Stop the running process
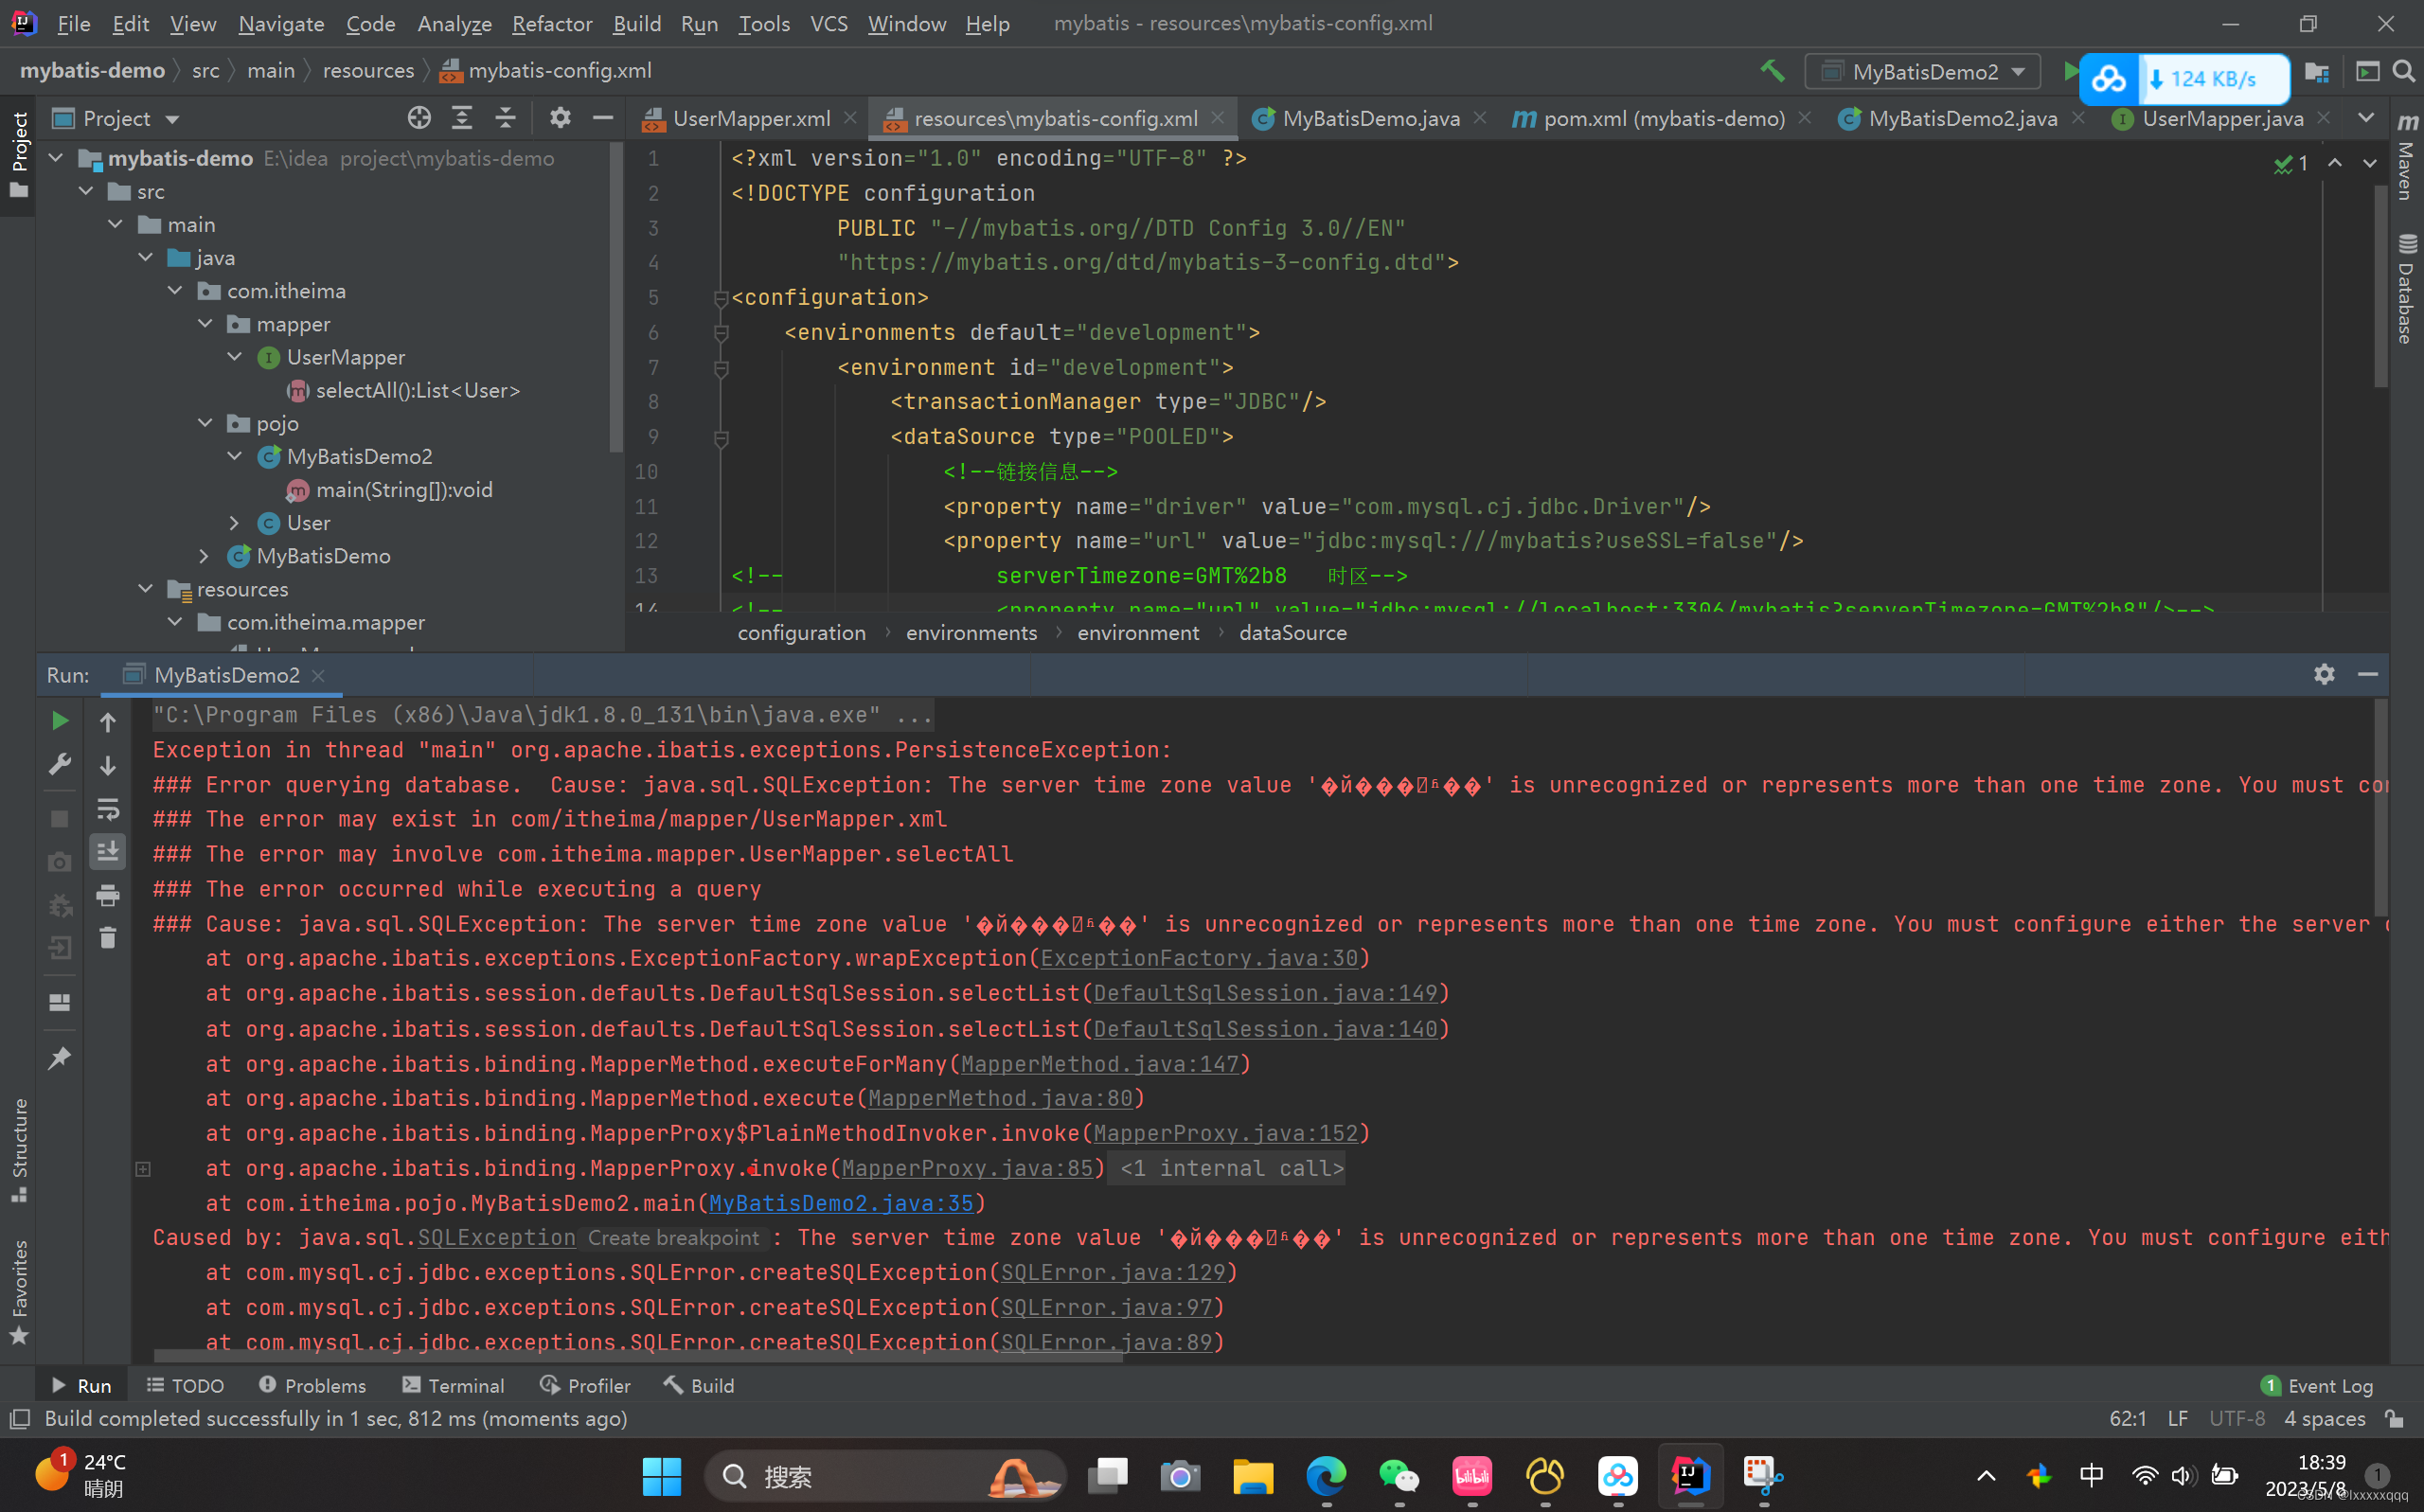Screen dimensions: 2424x1512 59,818
